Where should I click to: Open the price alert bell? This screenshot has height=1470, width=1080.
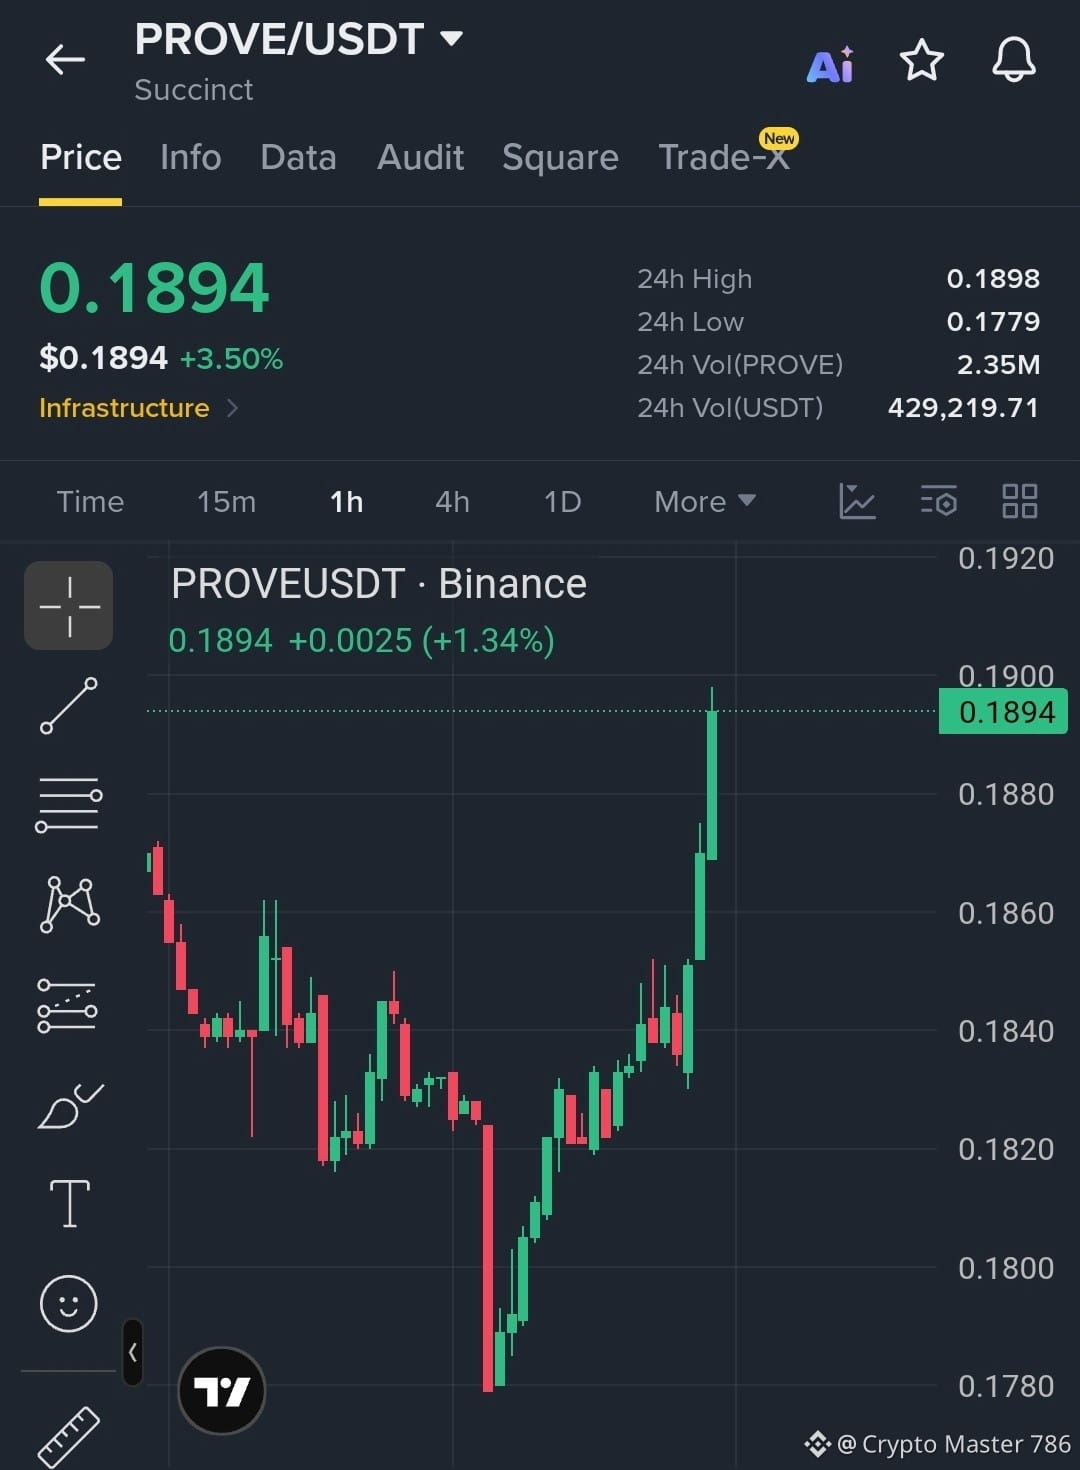click(x=1013, y=60)
